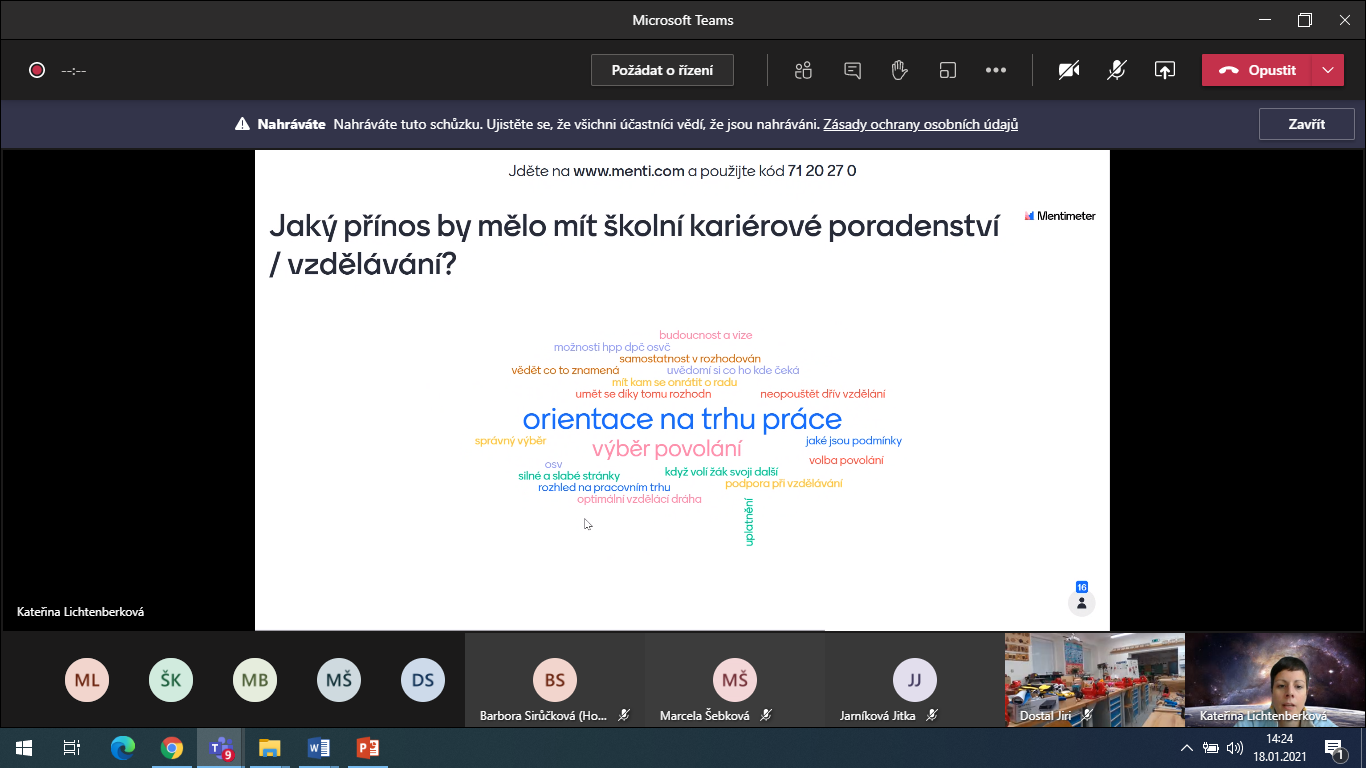Open the Zásady ochrany osobních údajů link
Image resolution: width=1366 pixels, height=768 pixels.
[920, 125]
